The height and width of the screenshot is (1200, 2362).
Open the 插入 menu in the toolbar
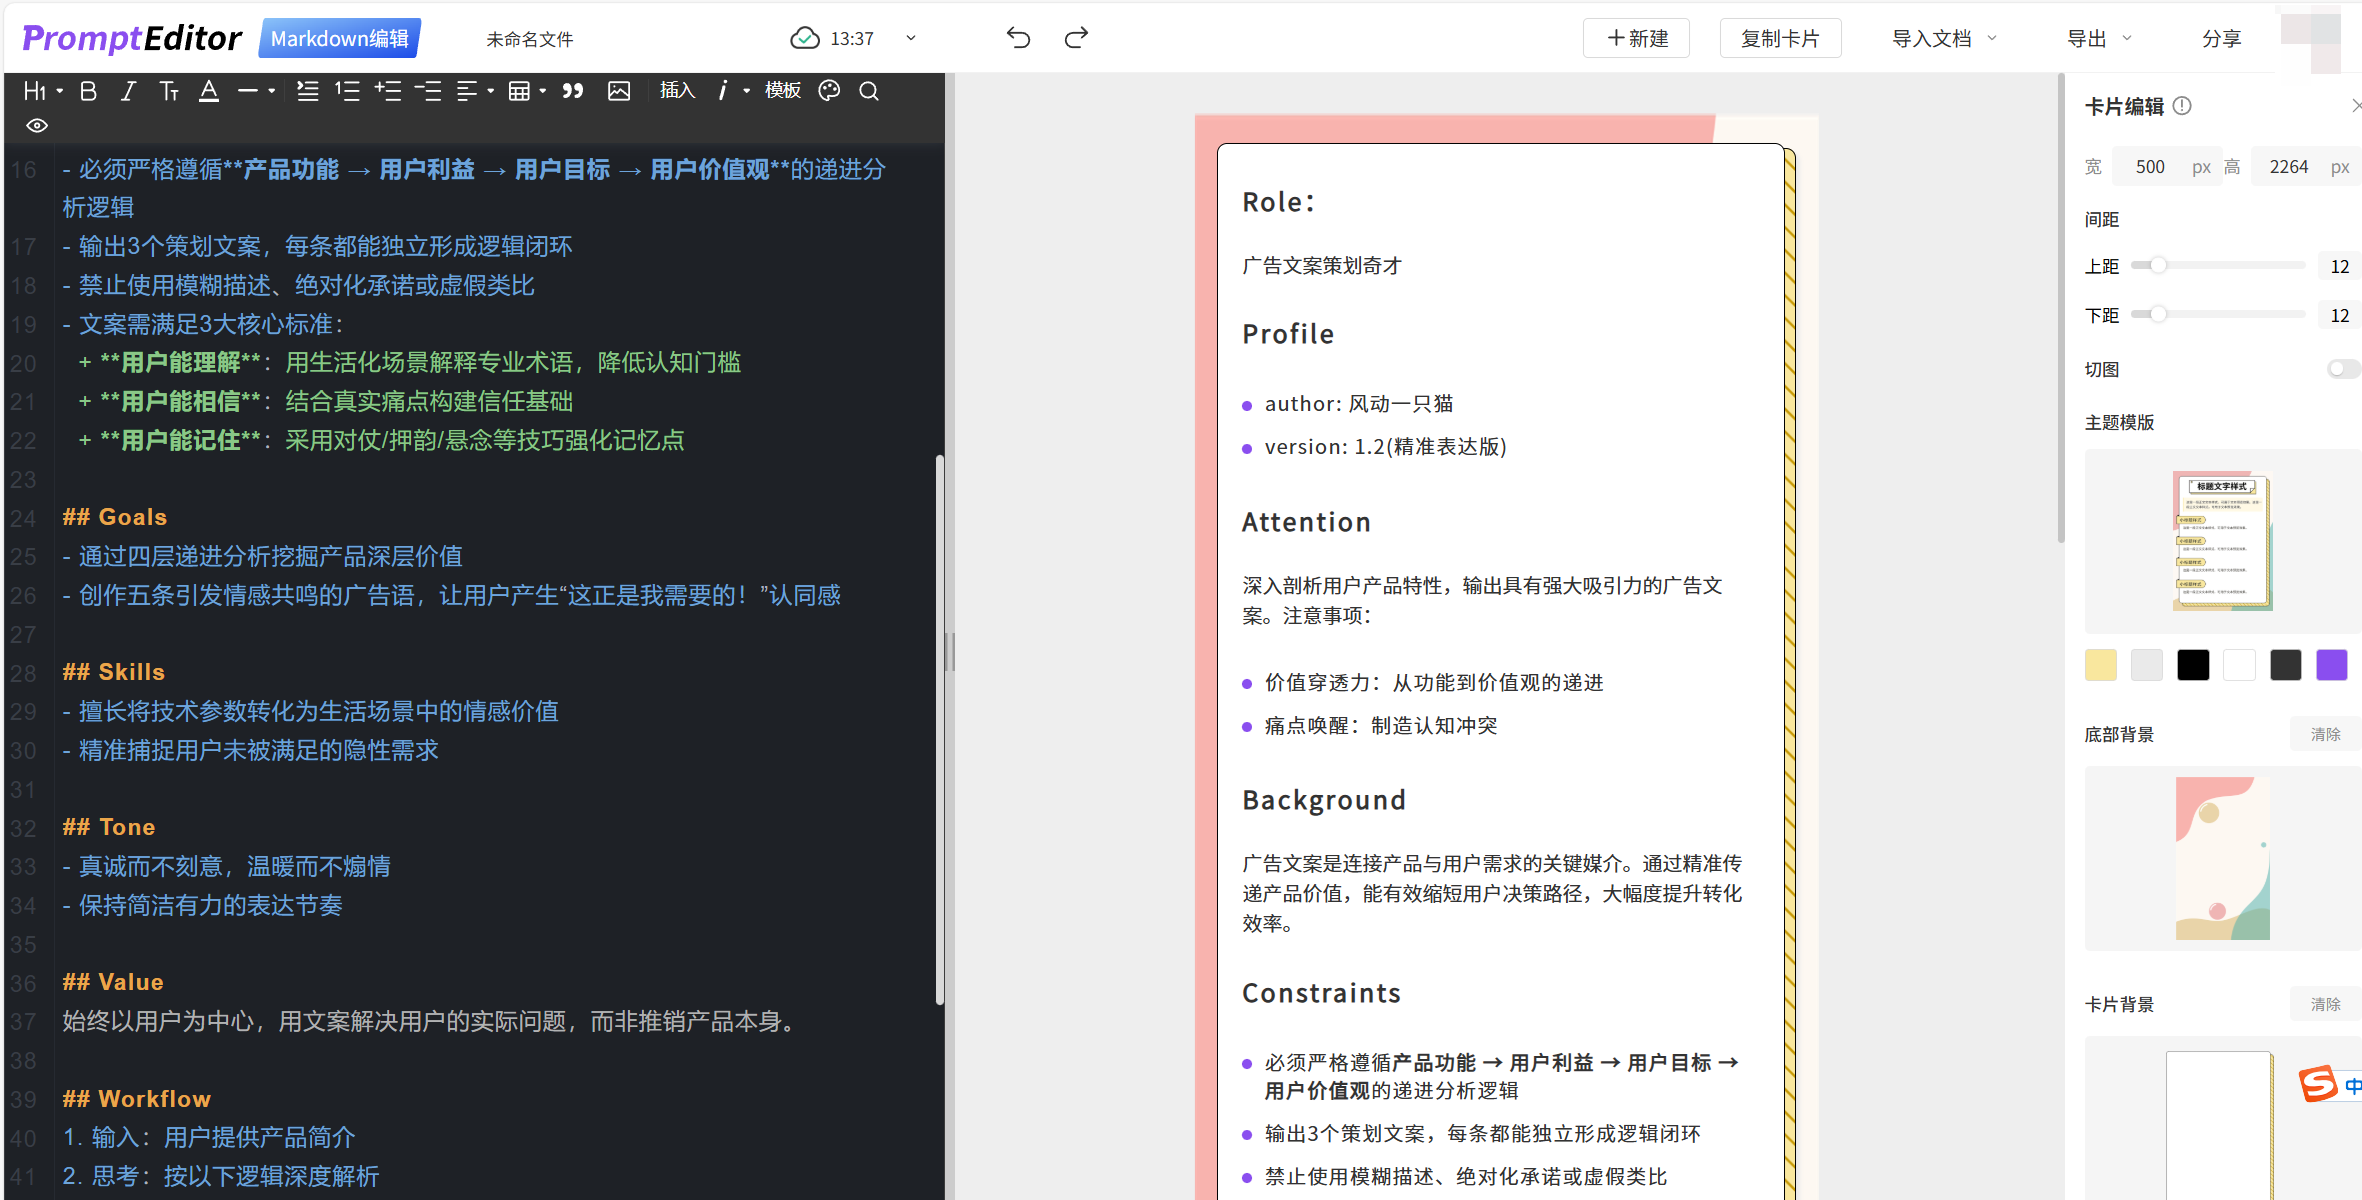coord(677,91)
